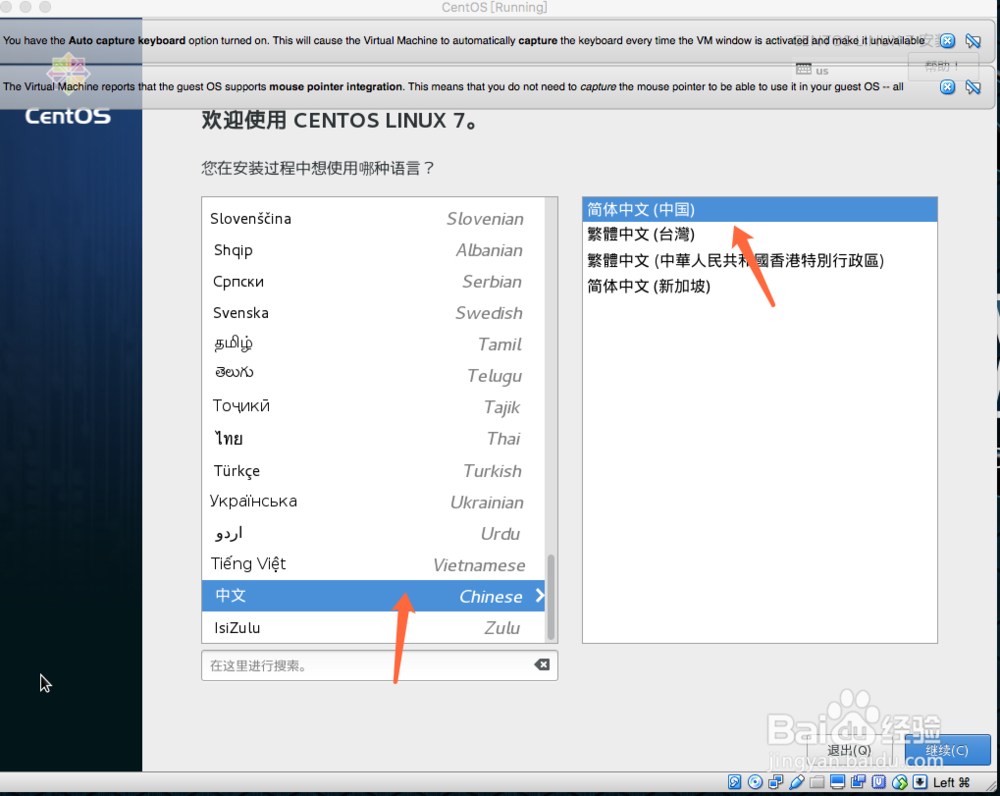The image size is (1000, 796).
Task: Suppress future Auto capture keyboard messages
Action: coord(973,41)
